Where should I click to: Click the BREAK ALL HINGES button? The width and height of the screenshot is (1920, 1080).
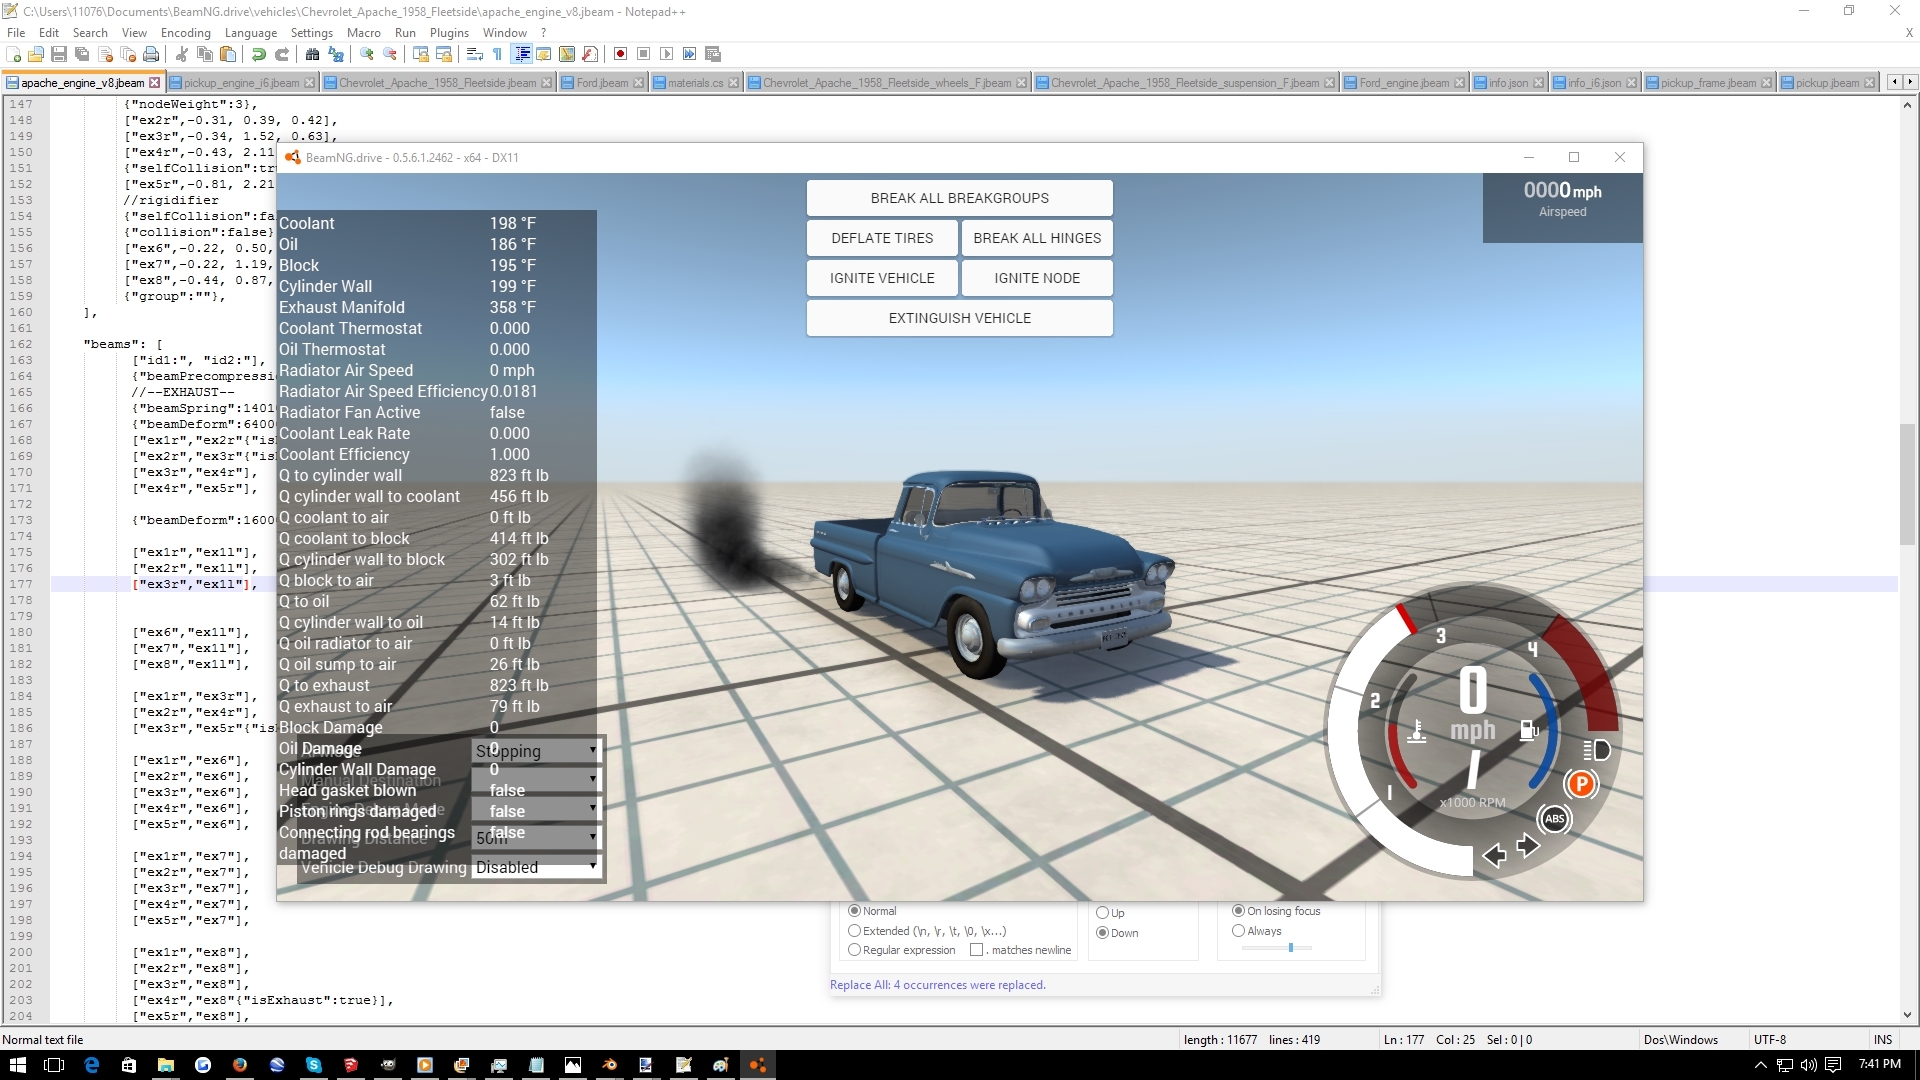(x=1037, y=238)
